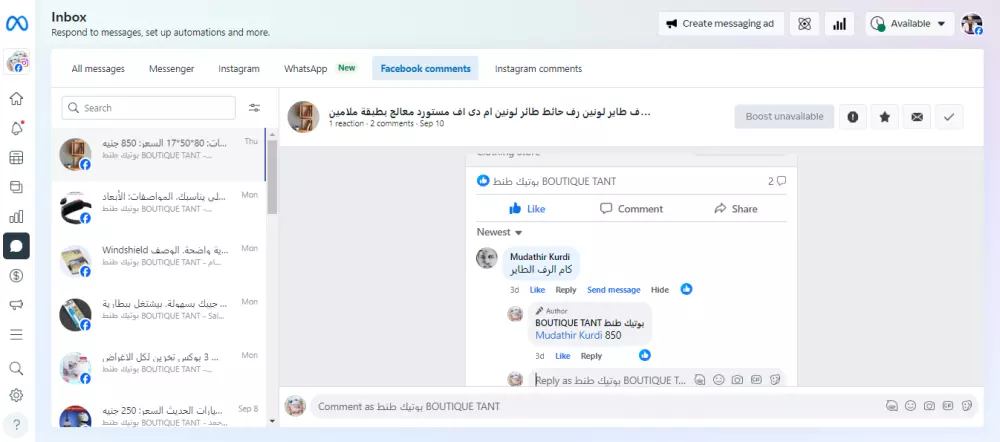Screen dimensions: 1000x442
Task: Click Reply under BOUTIQUE TANT's 850 reply
Action: [591, 356]
